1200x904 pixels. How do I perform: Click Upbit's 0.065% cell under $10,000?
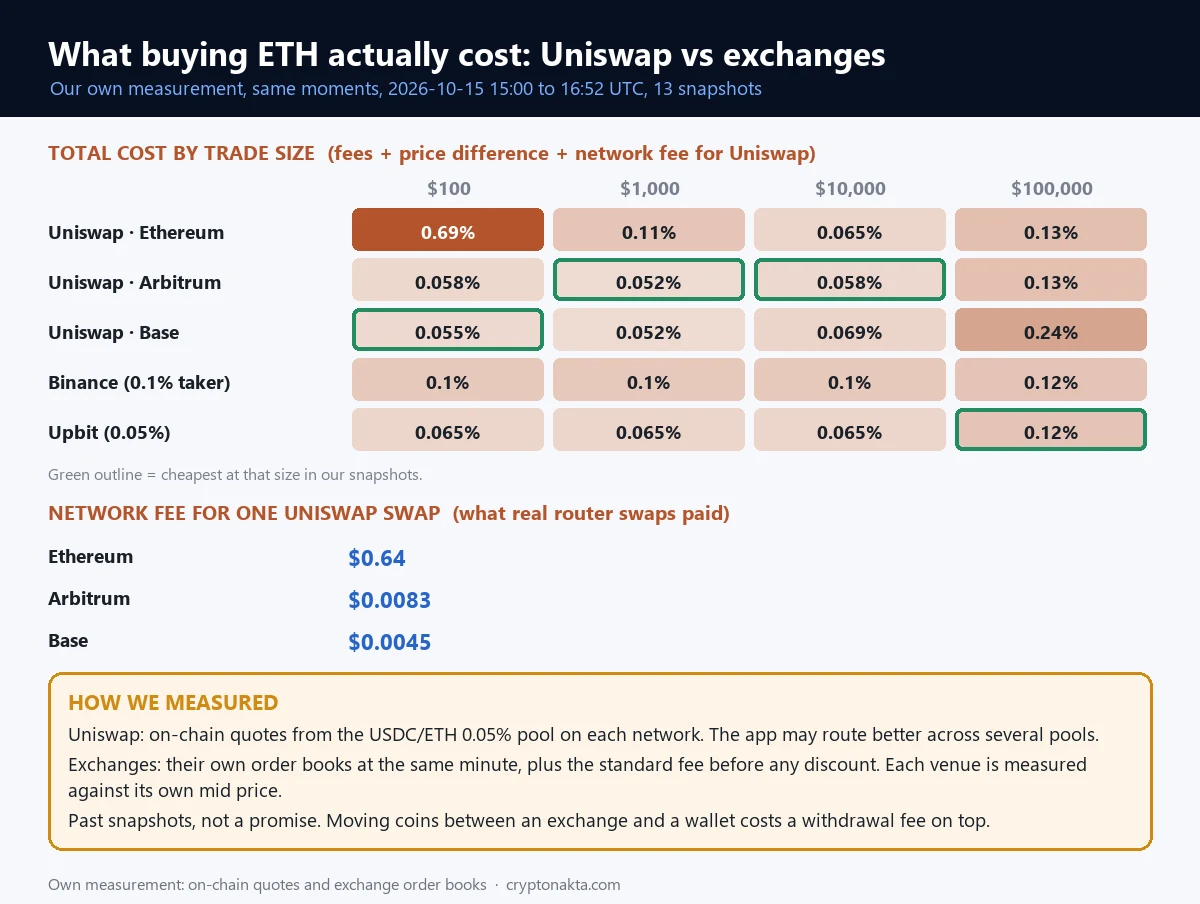click(x=850, y=429)
